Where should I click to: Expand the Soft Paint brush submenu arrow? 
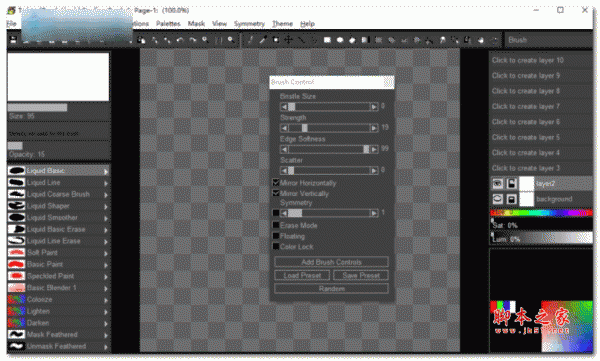[106, 253]
